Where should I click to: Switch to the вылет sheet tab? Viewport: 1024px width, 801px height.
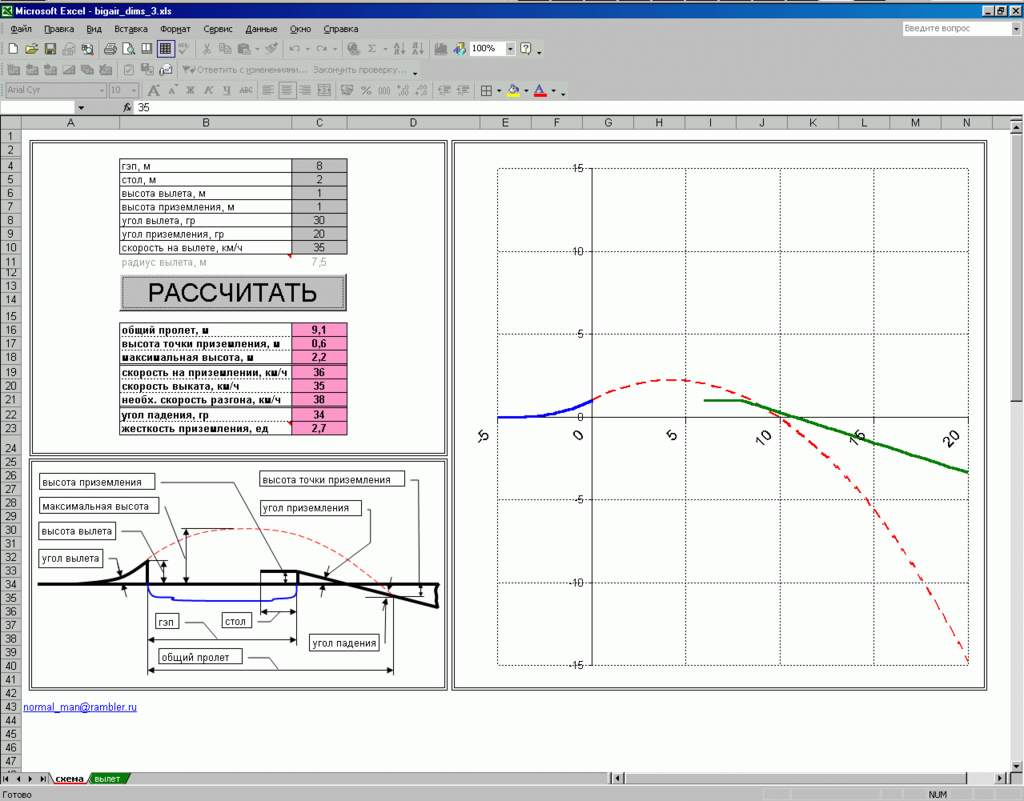pos(107,778)
